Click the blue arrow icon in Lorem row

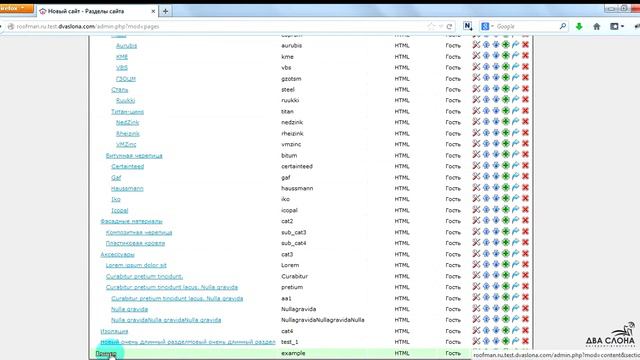(x=516, y=264)
